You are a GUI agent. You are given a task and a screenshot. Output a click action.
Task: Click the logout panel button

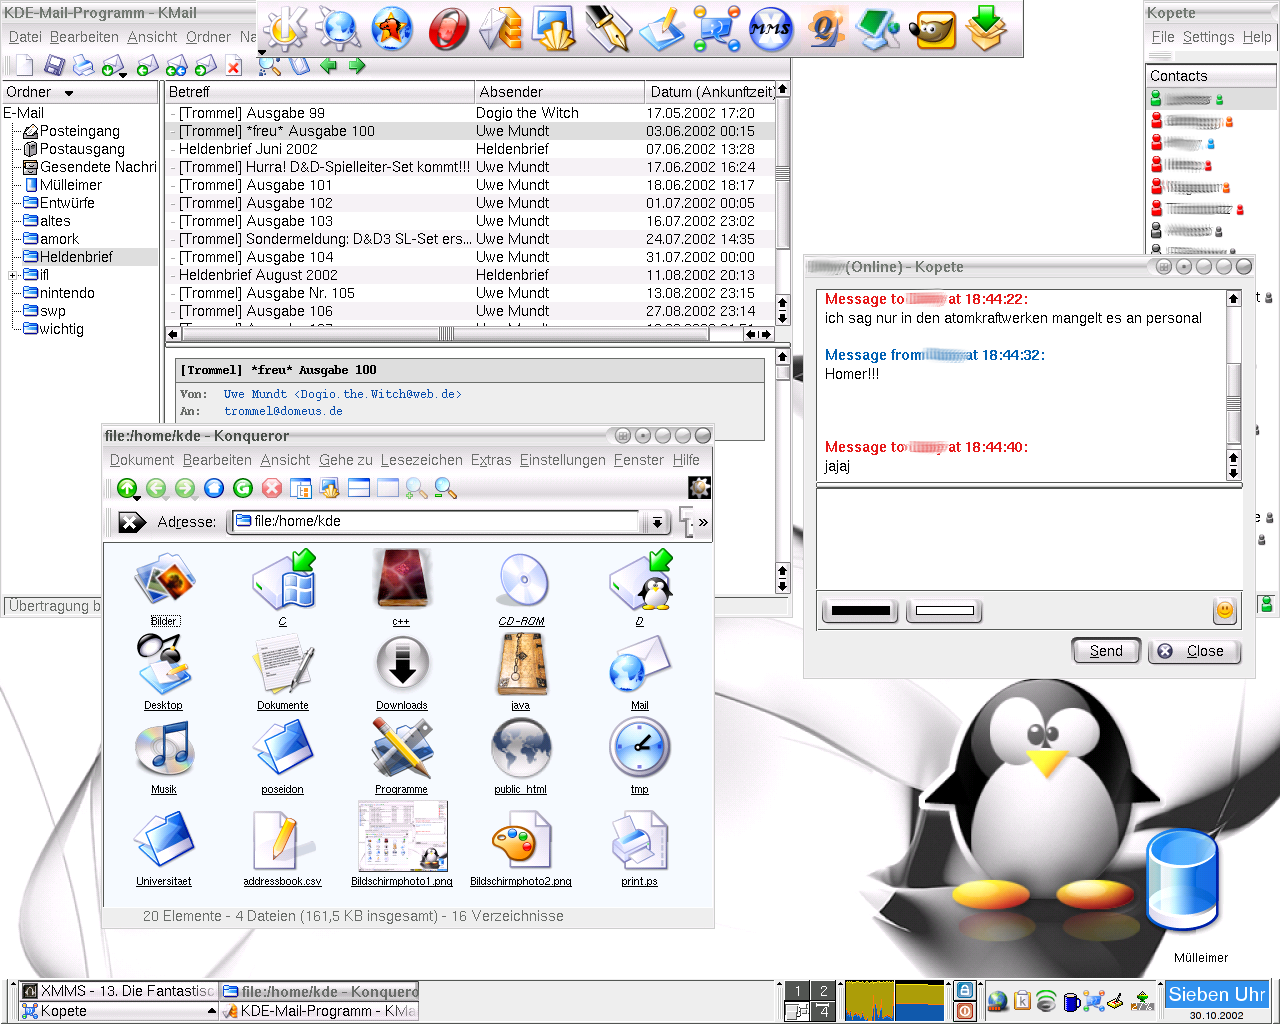click(964, 1011)
